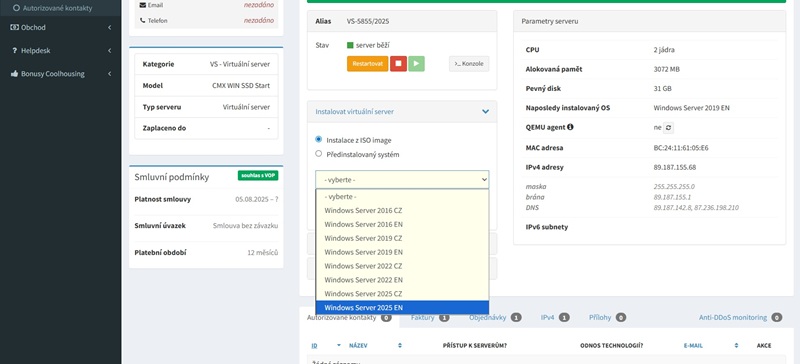Stop the server with the red button
Screen dimensions: 800x364
398,64
